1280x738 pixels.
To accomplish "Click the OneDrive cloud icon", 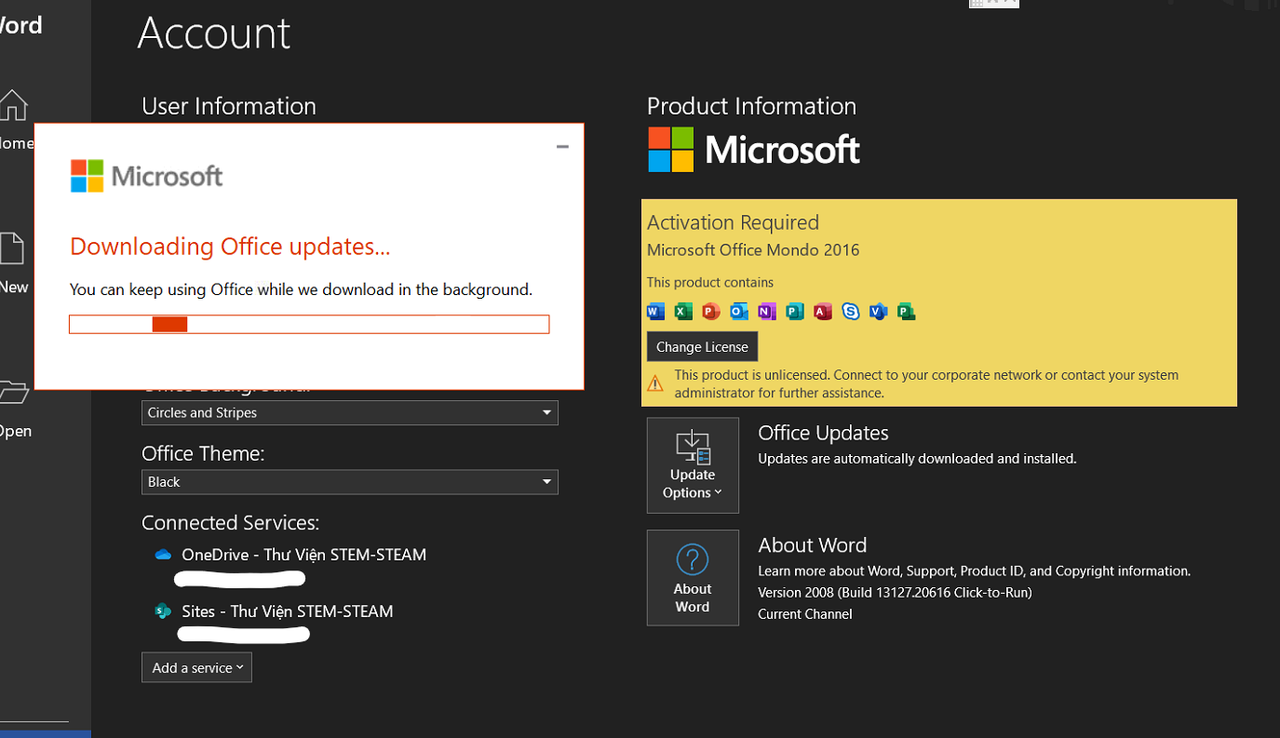I will click(163, 554).
